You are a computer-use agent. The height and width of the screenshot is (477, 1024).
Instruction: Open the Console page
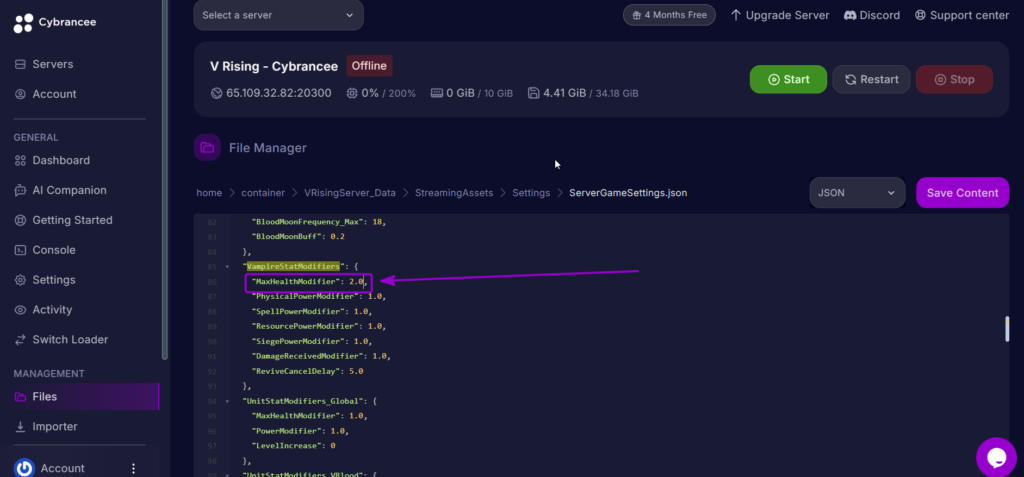tap(54, 250)
